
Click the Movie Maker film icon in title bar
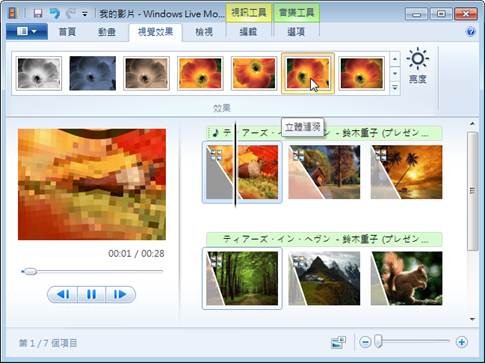click(13, 13)
